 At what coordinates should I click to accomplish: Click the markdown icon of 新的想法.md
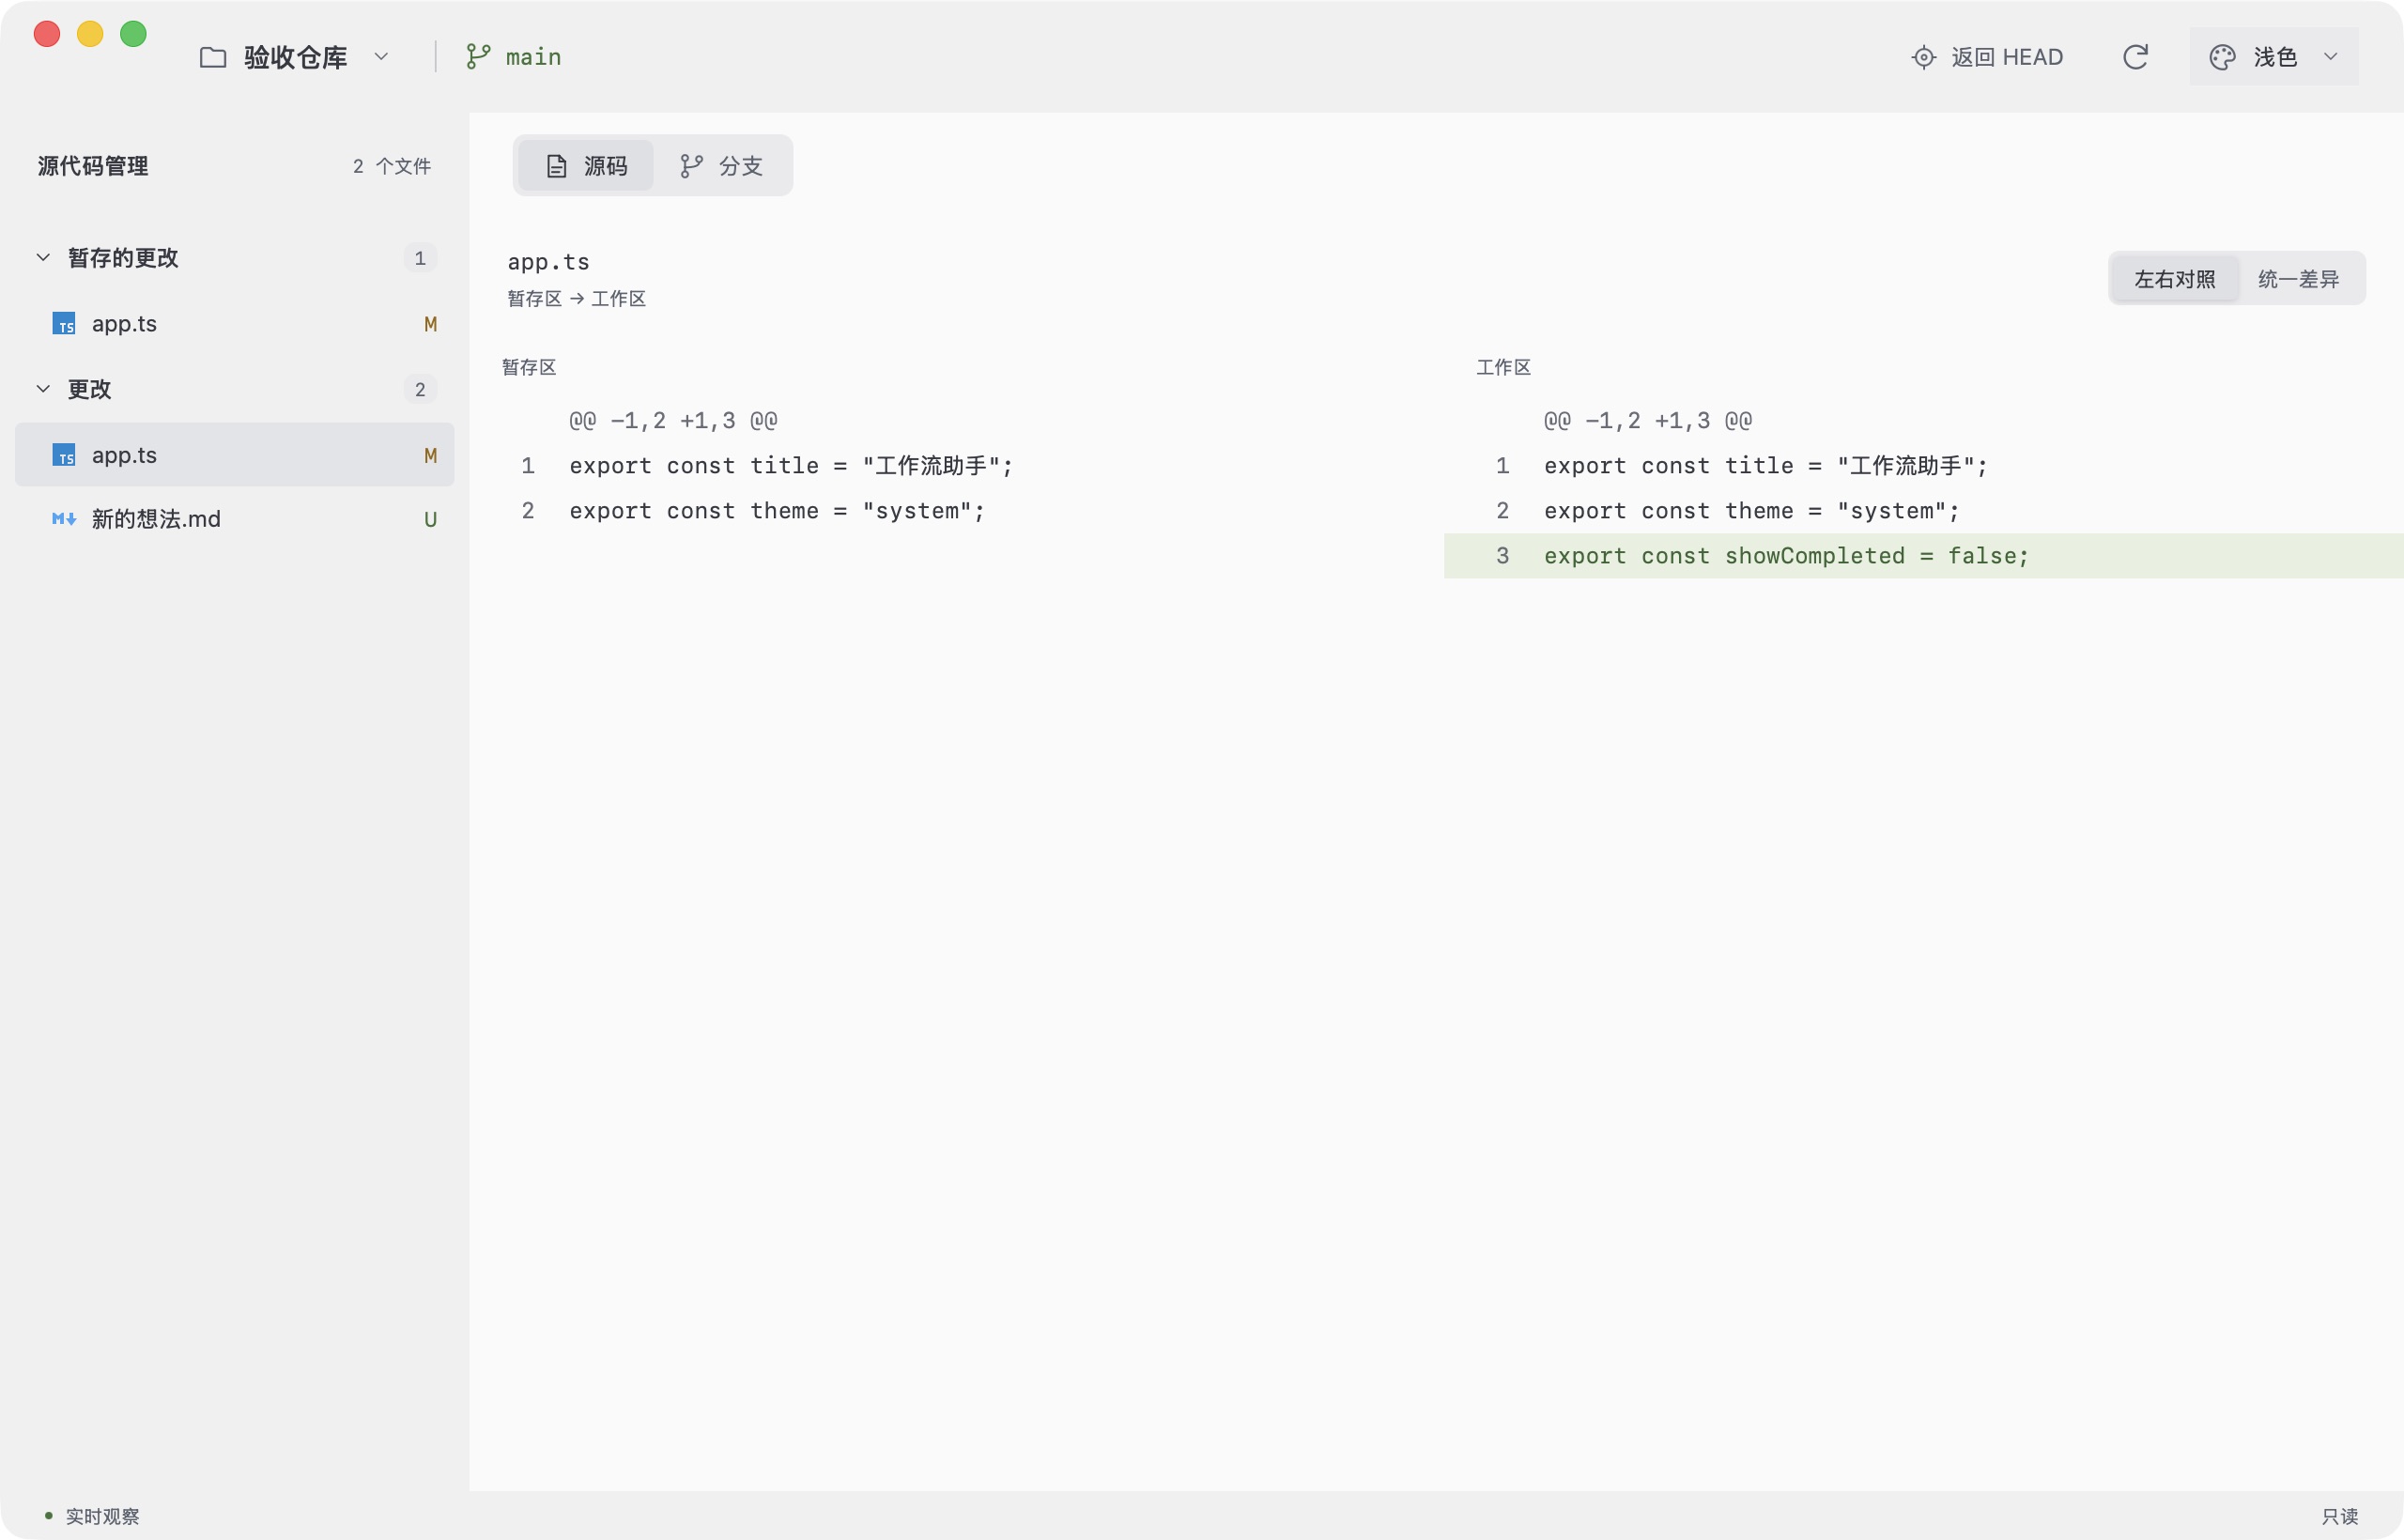click(x=64, y=519)
